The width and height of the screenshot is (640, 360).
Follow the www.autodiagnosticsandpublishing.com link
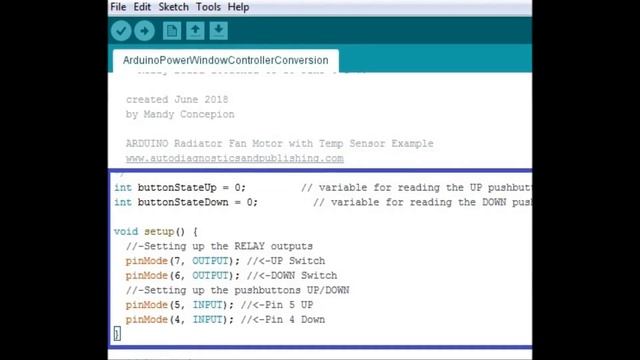pos(235,158)
